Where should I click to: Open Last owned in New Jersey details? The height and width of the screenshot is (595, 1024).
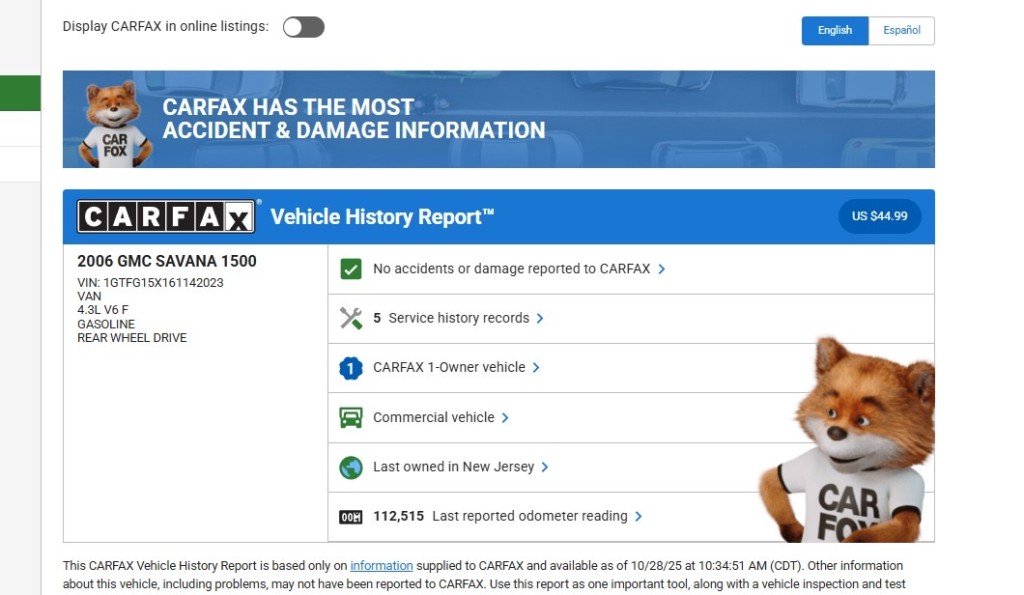pyautogui.click(x=453, y=467)
